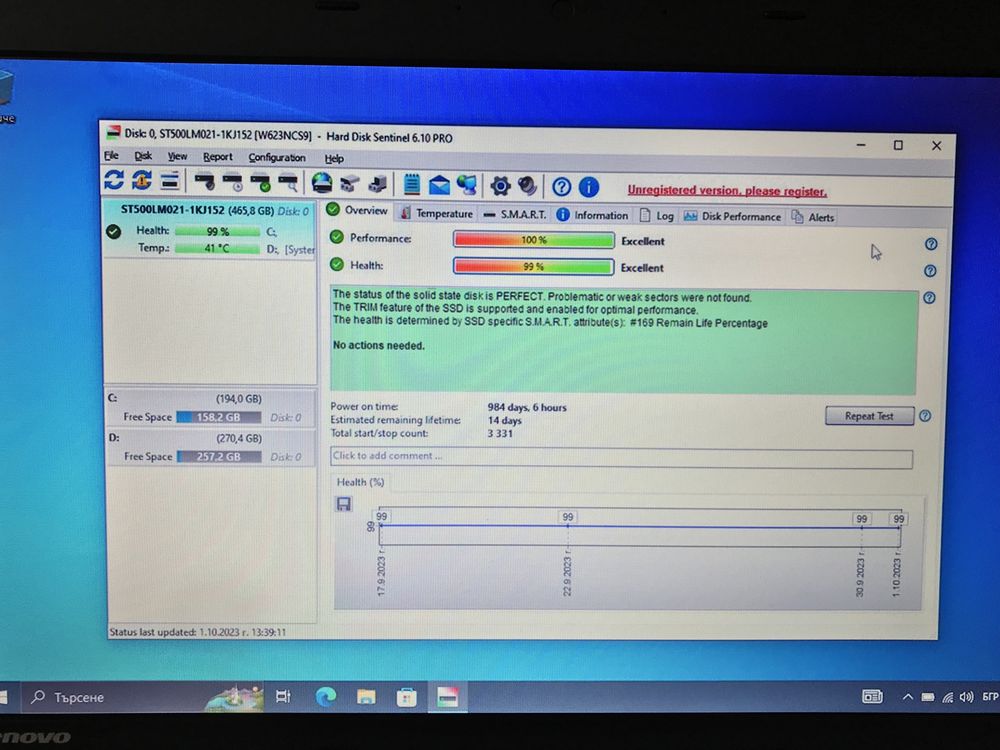Click the blue Refresh SMART toolbar icon
Screen dimensions: 1000x750
(114, 180)
